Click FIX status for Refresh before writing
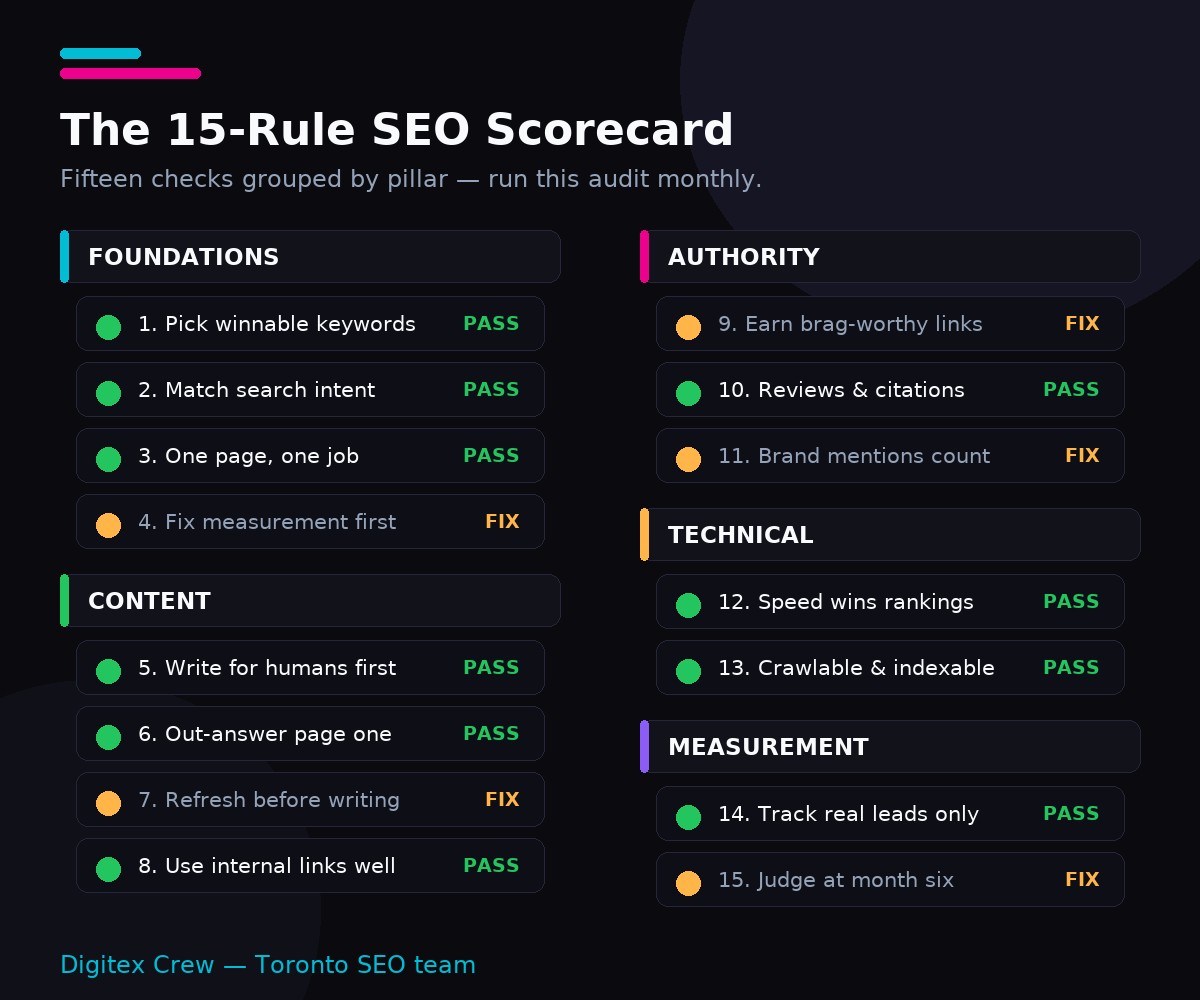The width and height of the screenshot is (1200, 1000). [502, 800]
